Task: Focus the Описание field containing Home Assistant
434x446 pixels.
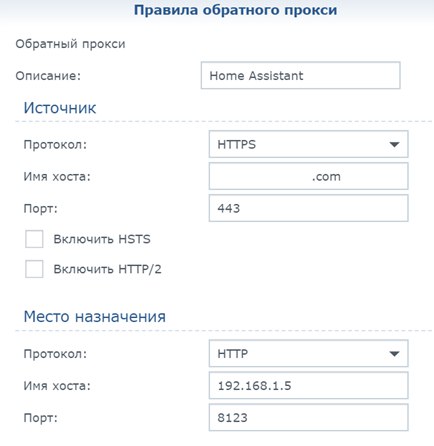Action: (x=300, y=76)
